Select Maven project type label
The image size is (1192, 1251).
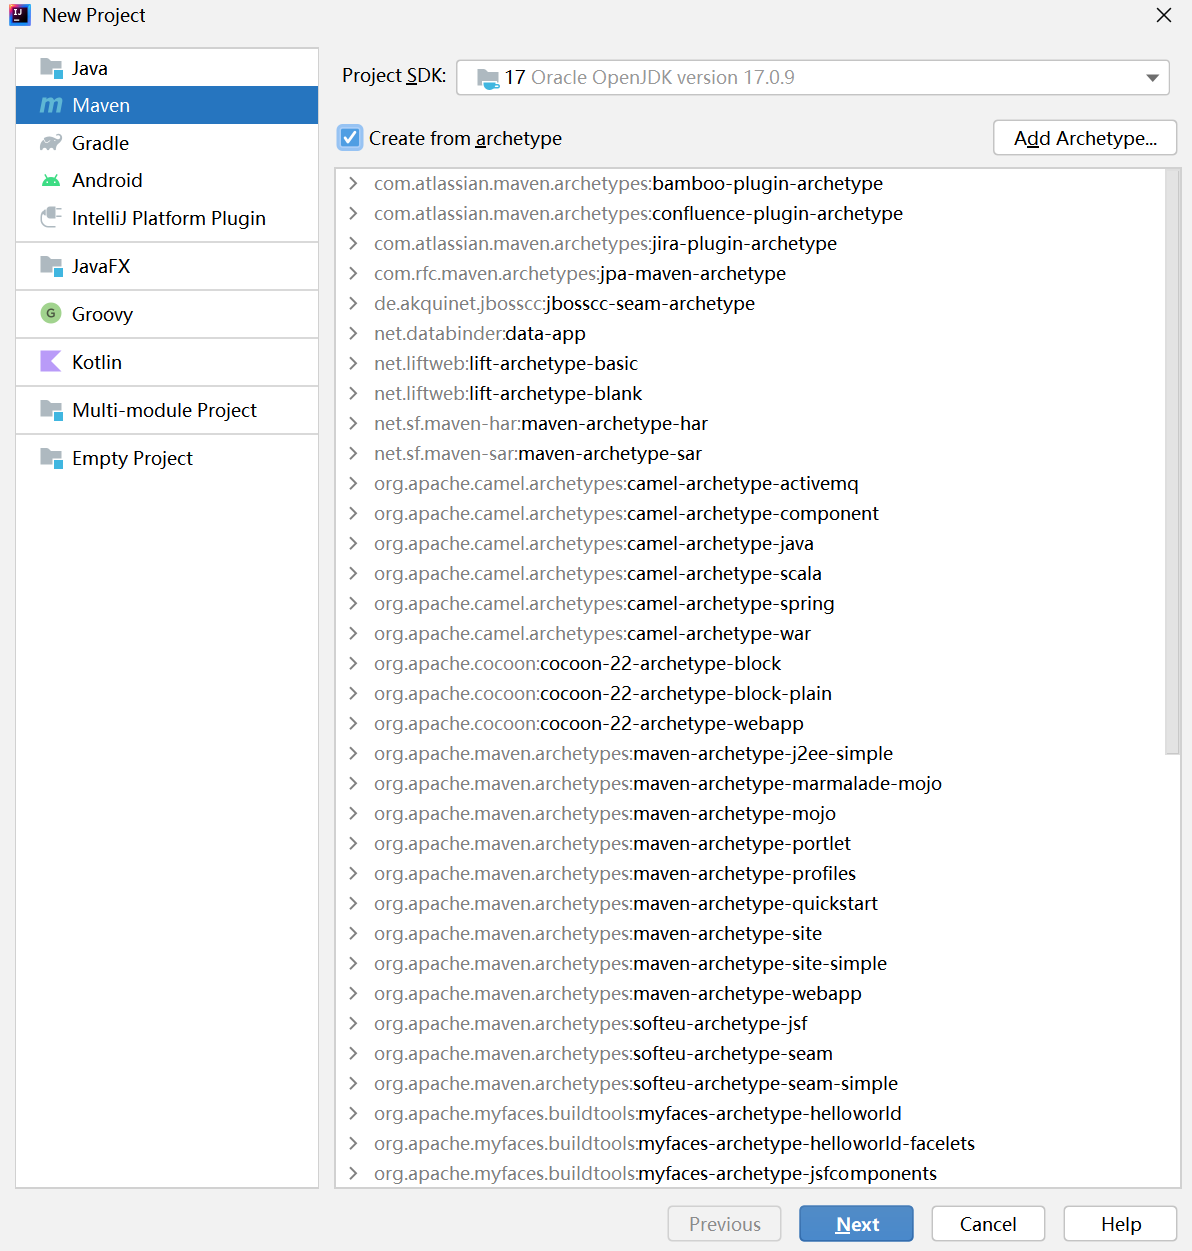click(101, 105)
